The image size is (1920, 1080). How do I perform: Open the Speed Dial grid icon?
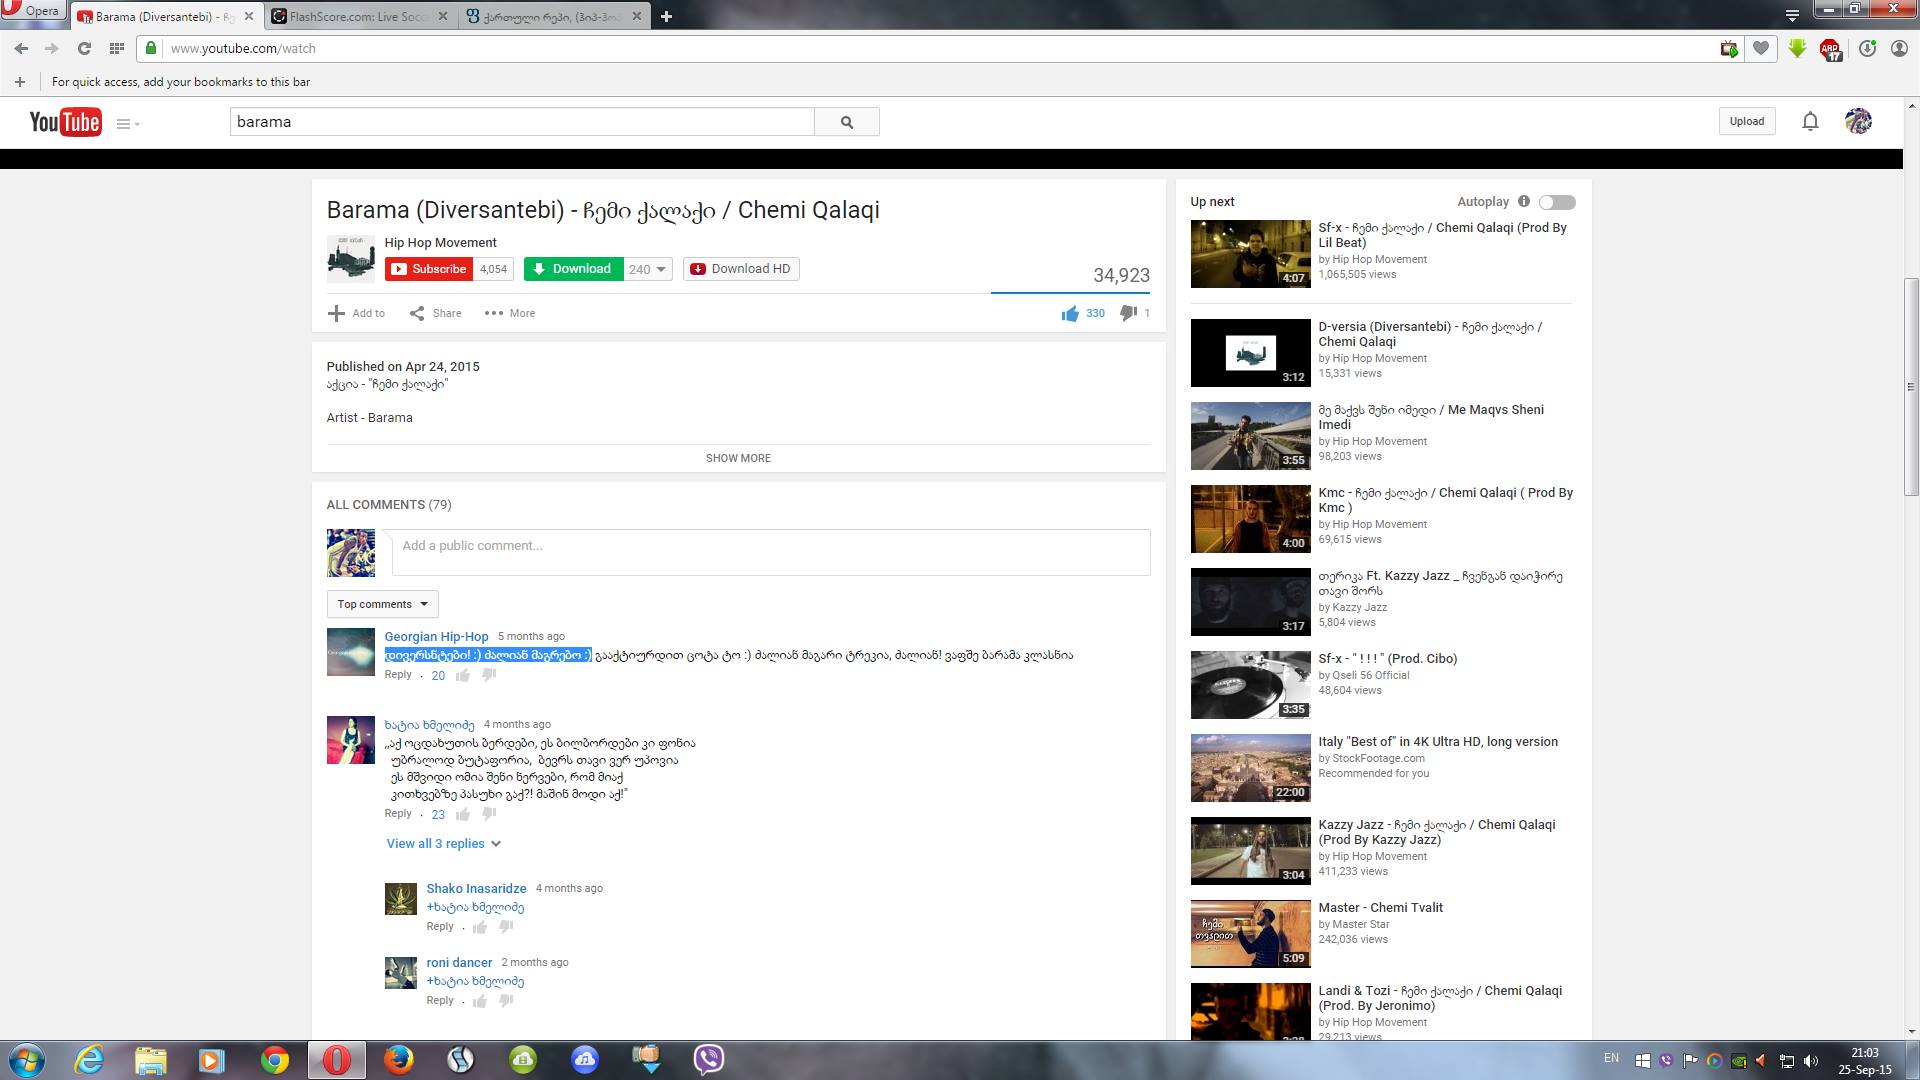click(x=117, y=48)
